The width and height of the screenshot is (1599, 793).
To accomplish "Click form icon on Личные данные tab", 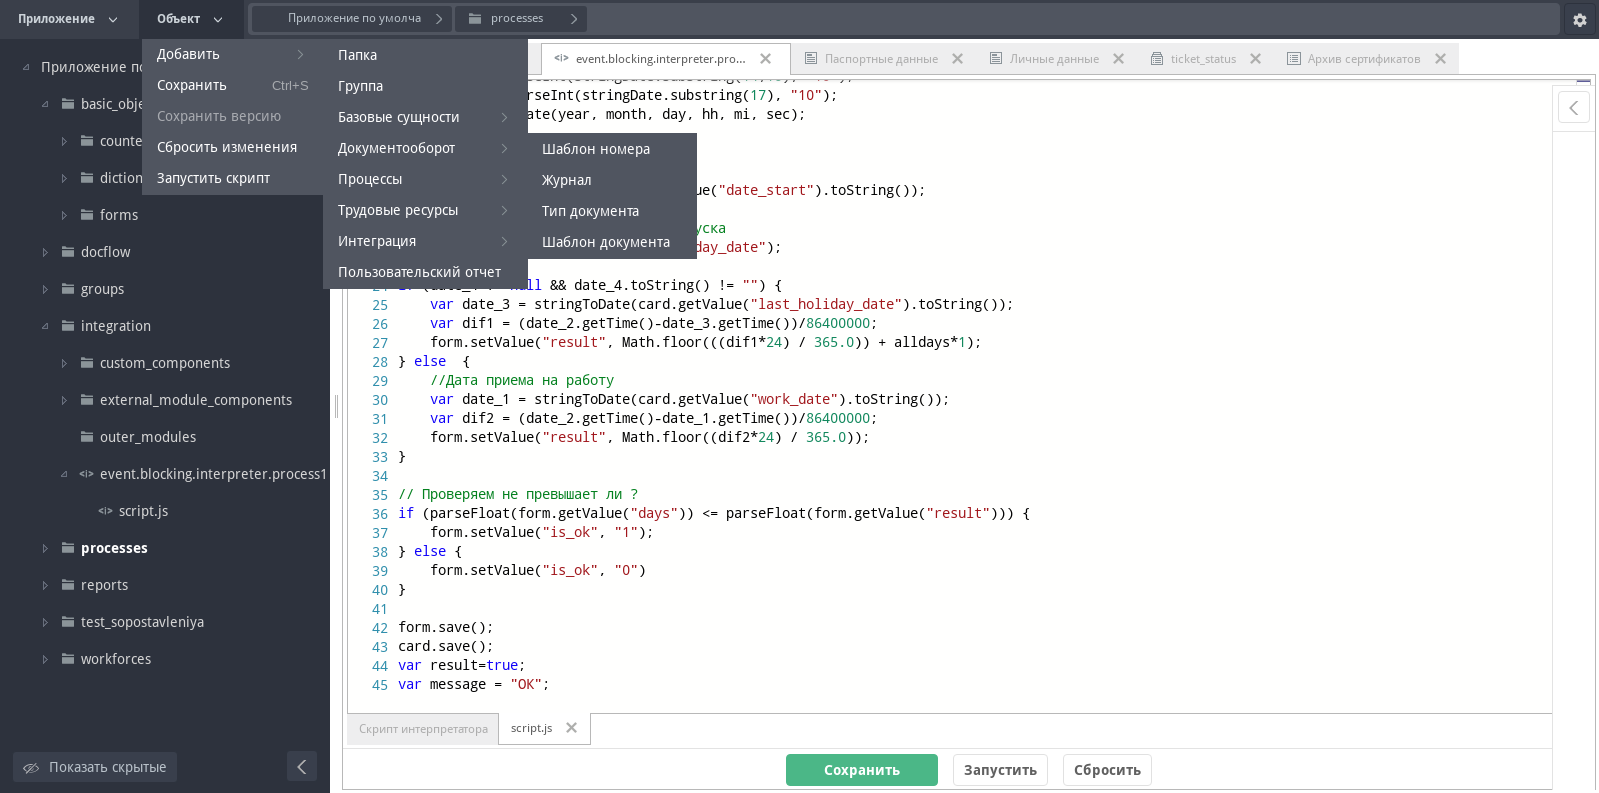I will (x=996, y=58).
